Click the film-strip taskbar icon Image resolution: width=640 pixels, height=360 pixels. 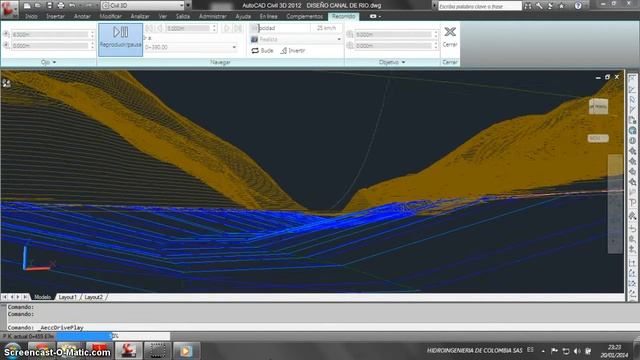pos(157,351)
